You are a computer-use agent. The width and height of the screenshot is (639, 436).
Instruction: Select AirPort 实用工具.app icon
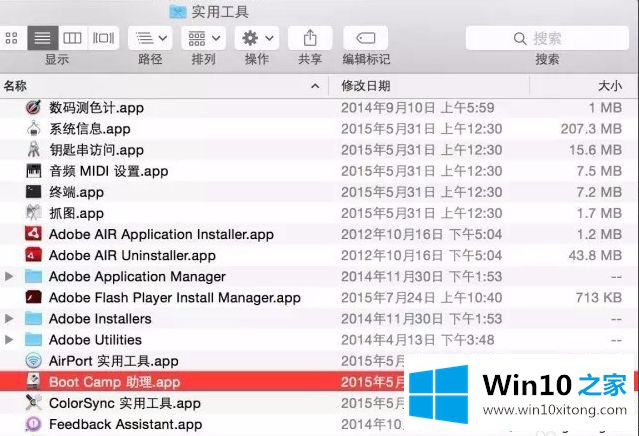tap(33, 361)
